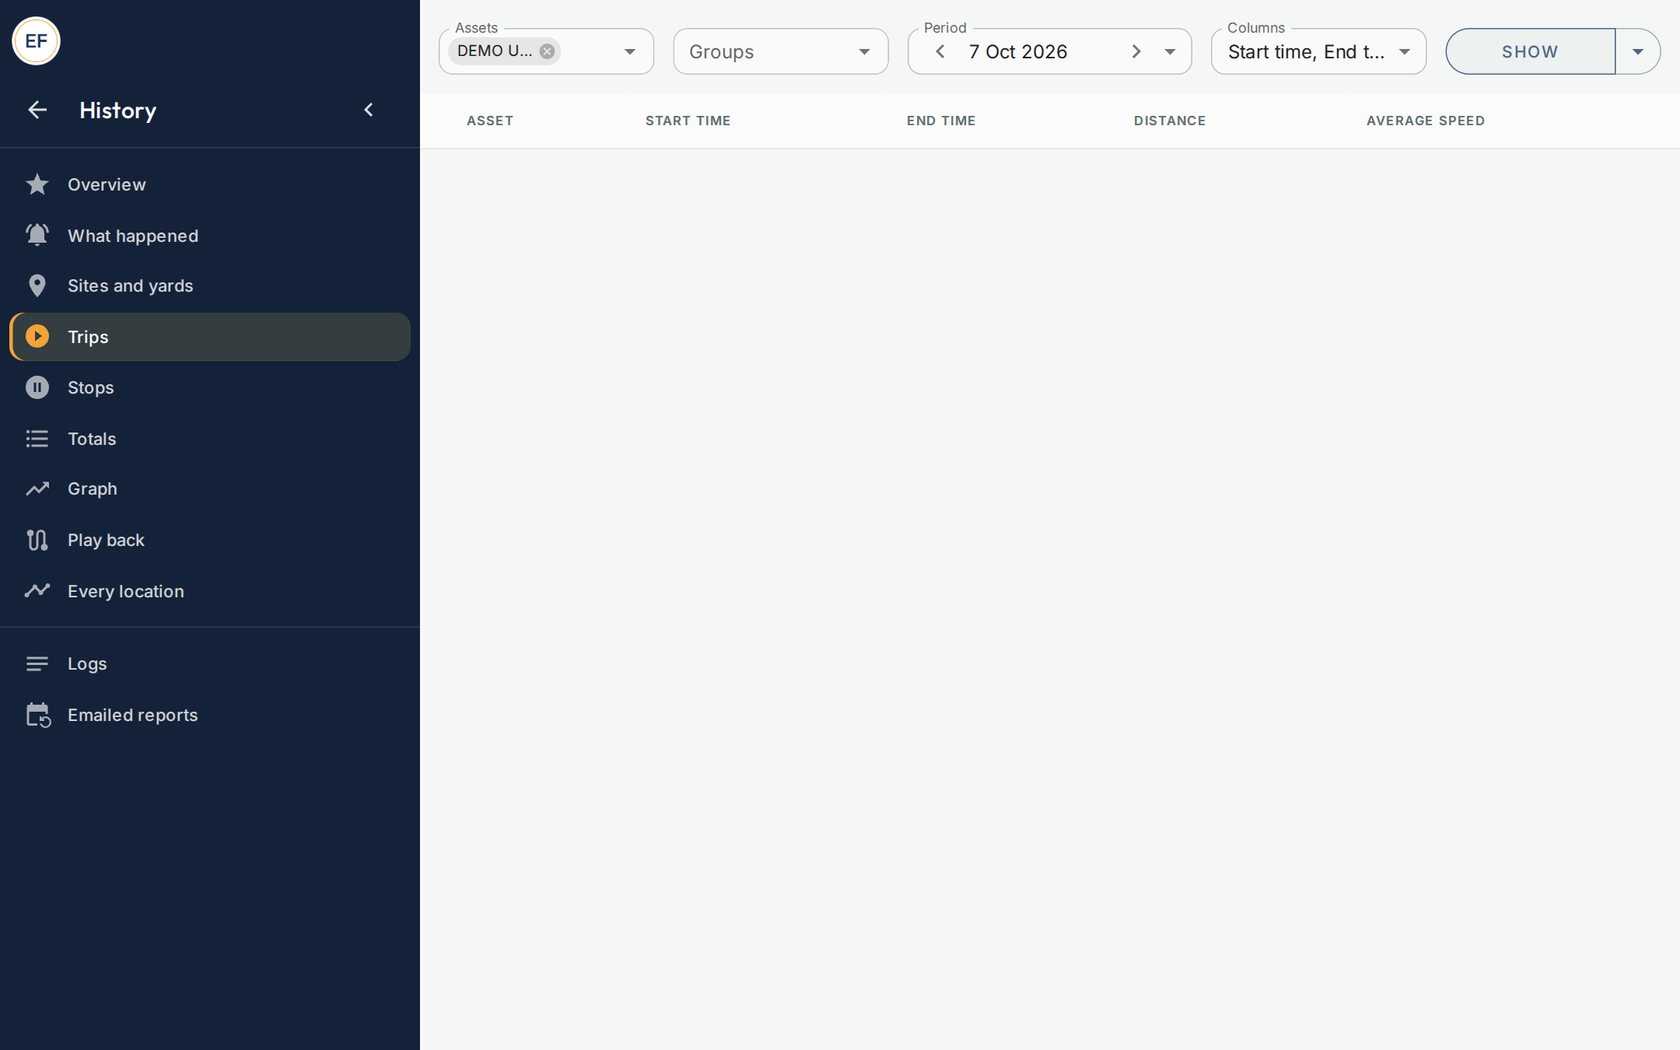The width and height of the screenshot is (1680, 1050).
Task: Click the Overview star icon
Action: click(x=37, y=184)
